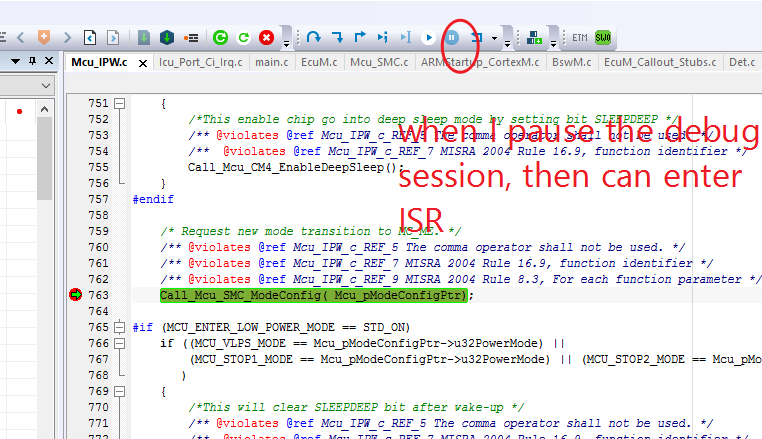
Task: Click the Break (pause) debug button
Action: [x=452, y=37]
